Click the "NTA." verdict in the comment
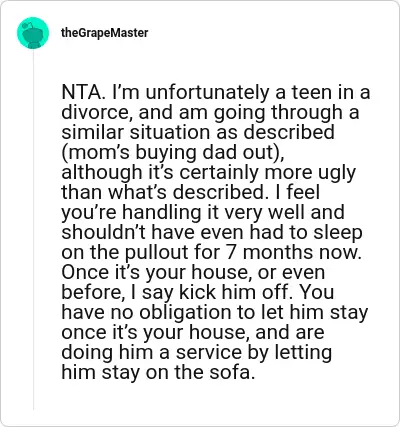Image resolution: width=400 pixels, height=427 pixels. (x=83, y=92)
